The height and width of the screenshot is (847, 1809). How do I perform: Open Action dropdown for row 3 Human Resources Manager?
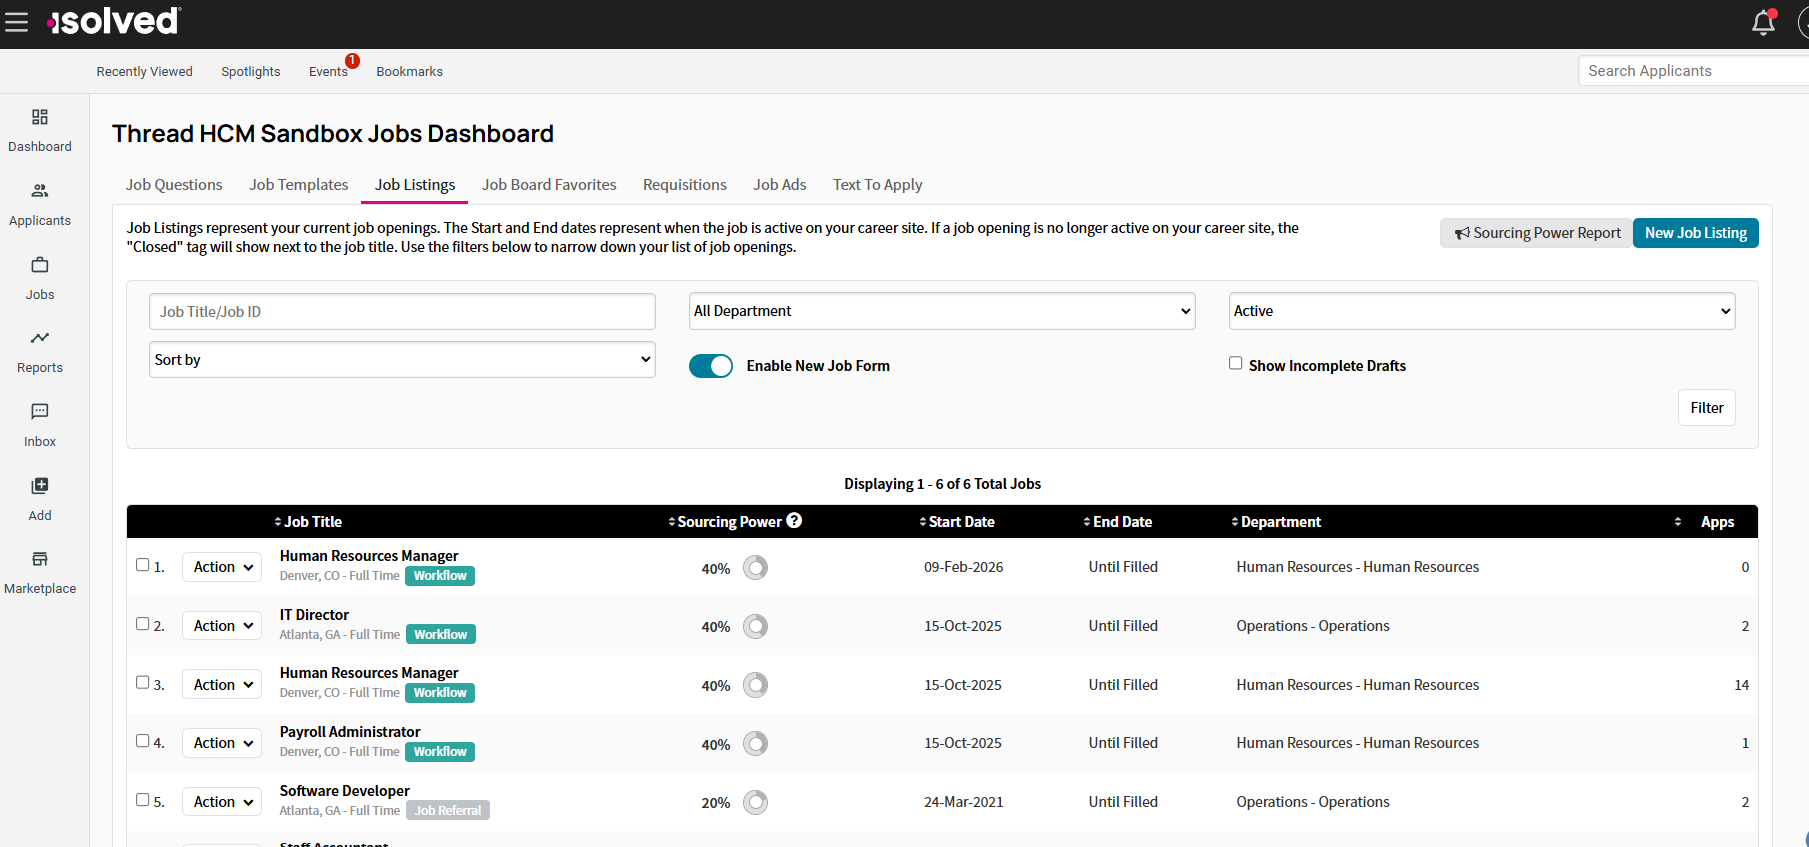point(222,685)
